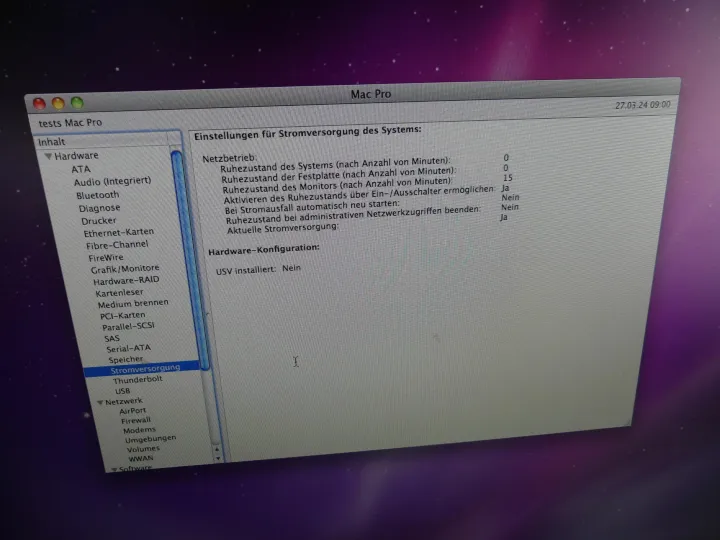The image size is (720, 540).
Task: Click the USV installiert: Nein line
Action: click(259, 270)
